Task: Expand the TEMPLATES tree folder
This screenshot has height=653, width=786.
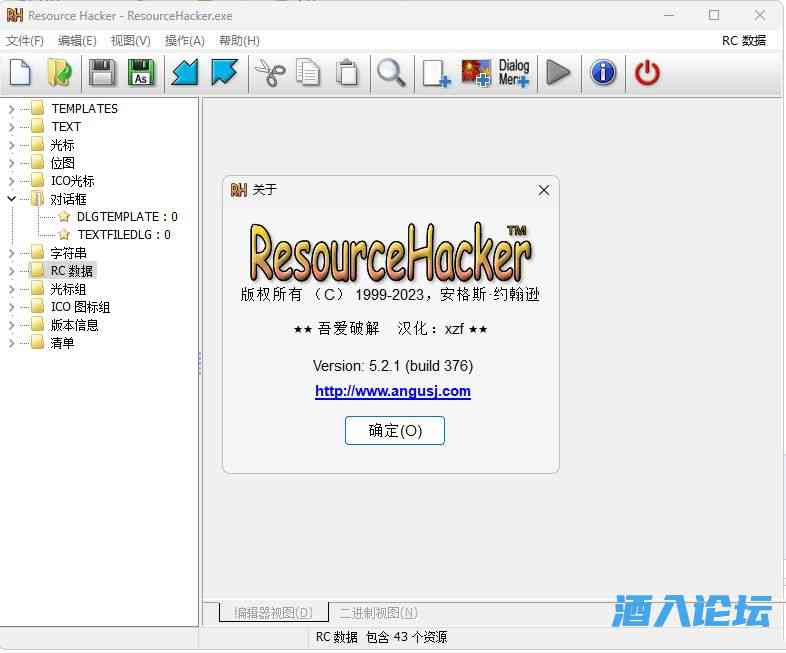Action: pos(11,109)
